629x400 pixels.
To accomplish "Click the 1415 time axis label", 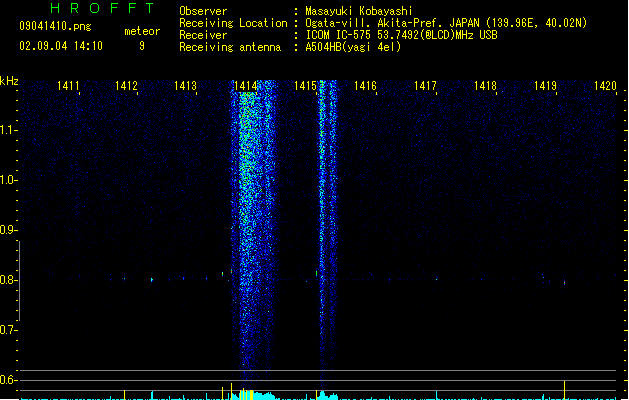I will (305, 86).
